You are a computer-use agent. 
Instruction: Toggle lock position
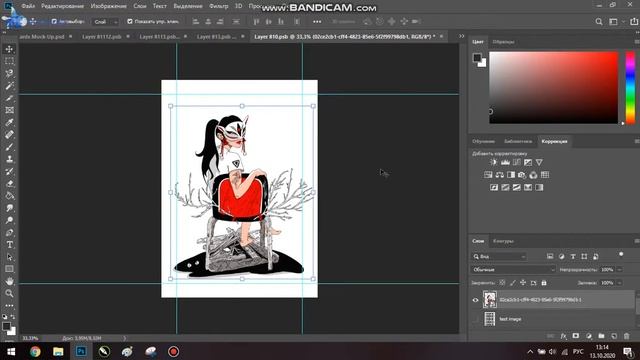523,282
